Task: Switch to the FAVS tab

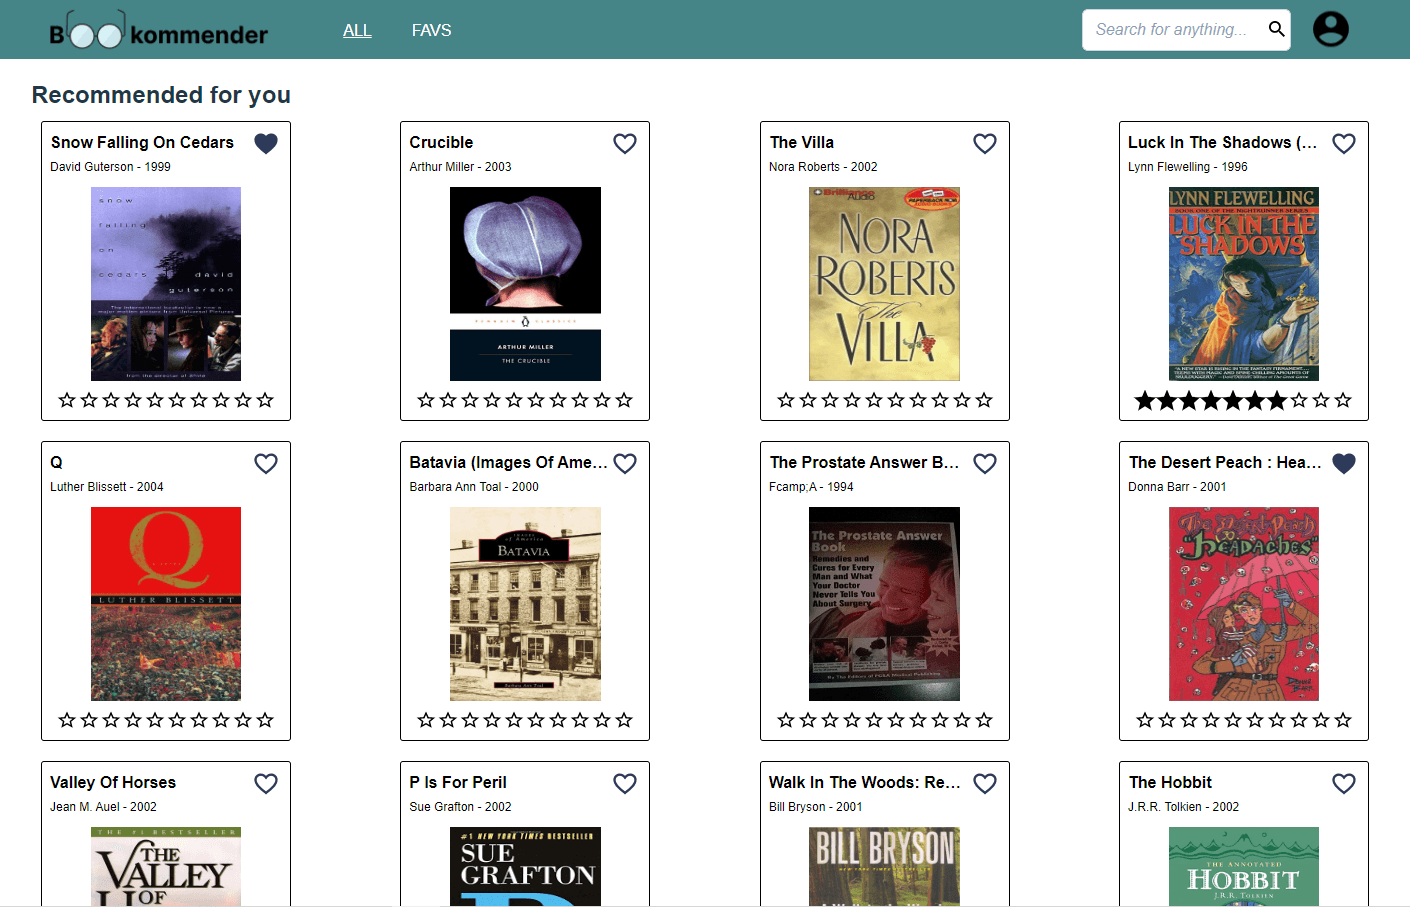Action: click(x=431, y=30)
